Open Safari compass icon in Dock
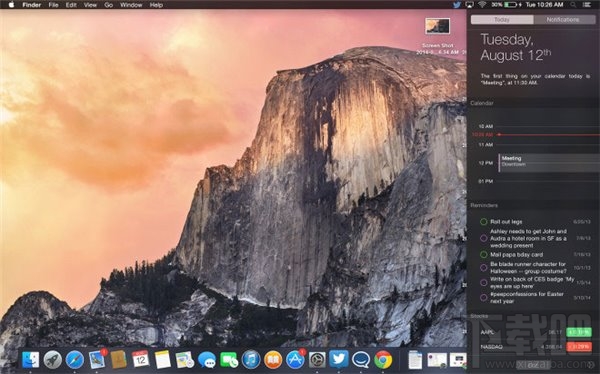This screenshot has height=374, width=600. 75,360
